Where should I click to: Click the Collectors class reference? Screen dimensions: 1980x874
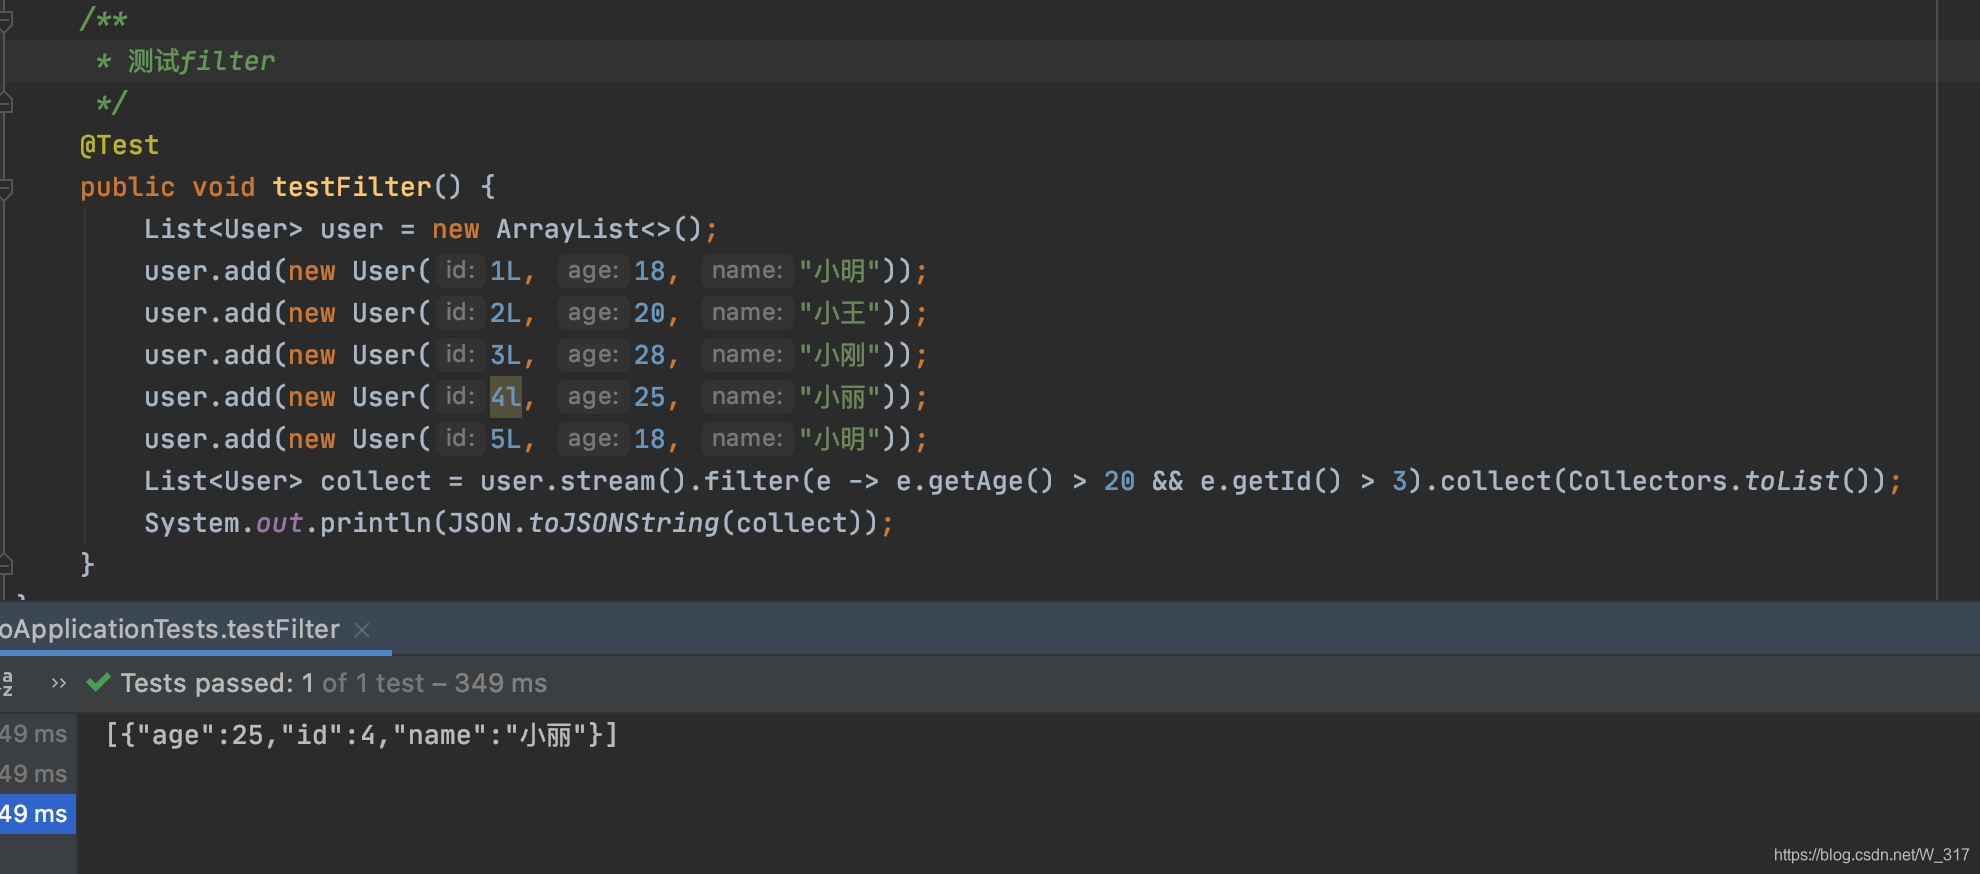[x=1647, y=481]
